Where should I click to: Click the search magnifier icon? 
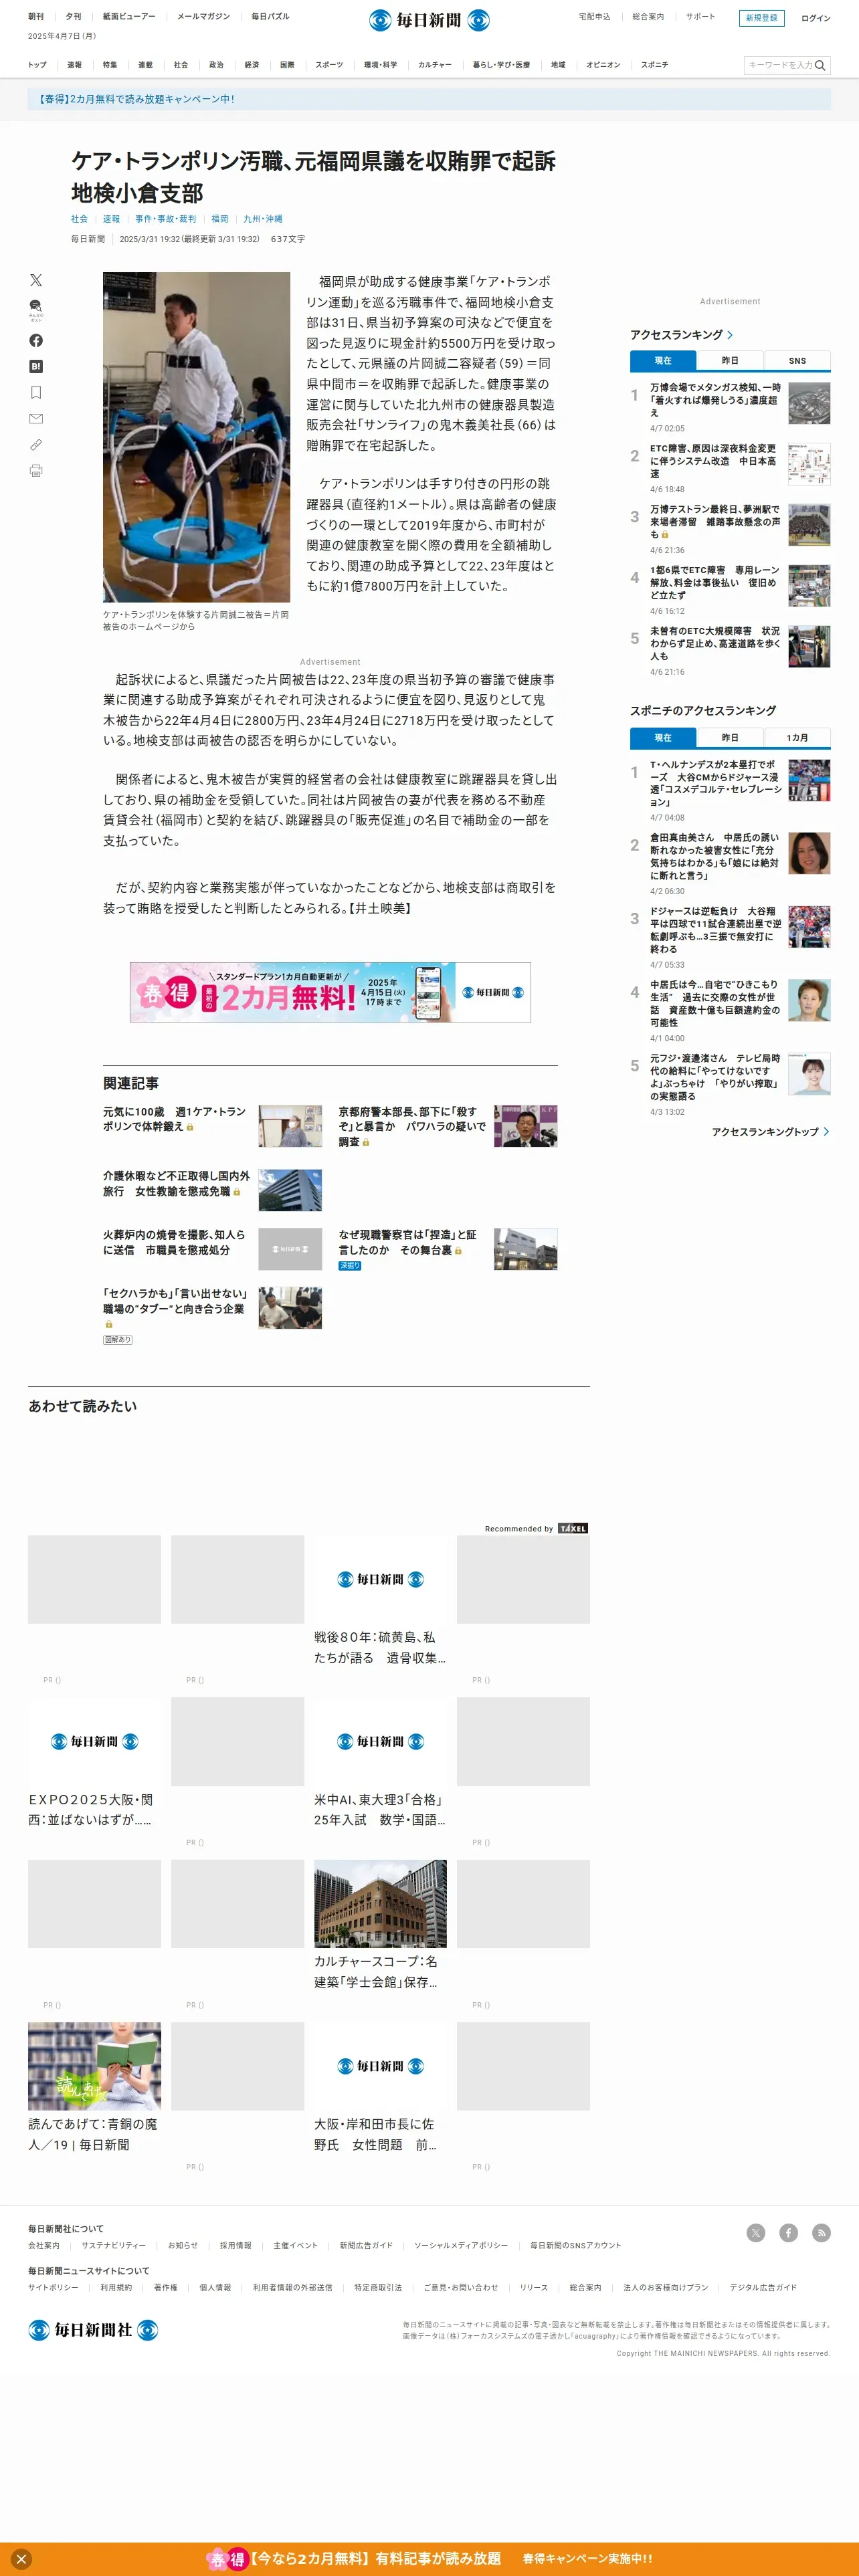[x=820, y=65]
